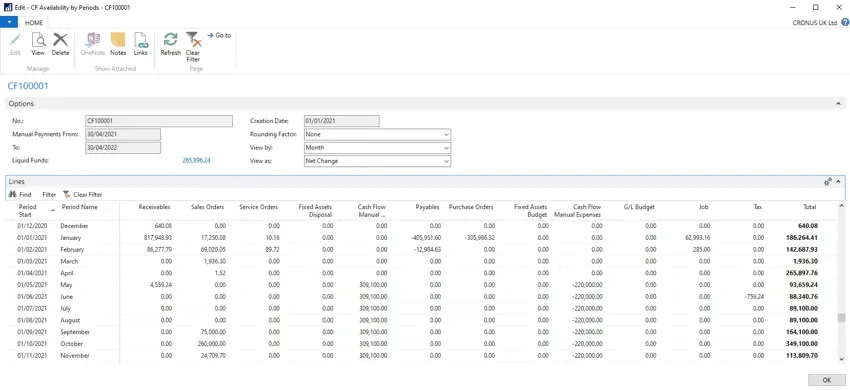Viewport: 850px width, 390px height.
Task: Click June tax value -759.24
Action: 754,297
